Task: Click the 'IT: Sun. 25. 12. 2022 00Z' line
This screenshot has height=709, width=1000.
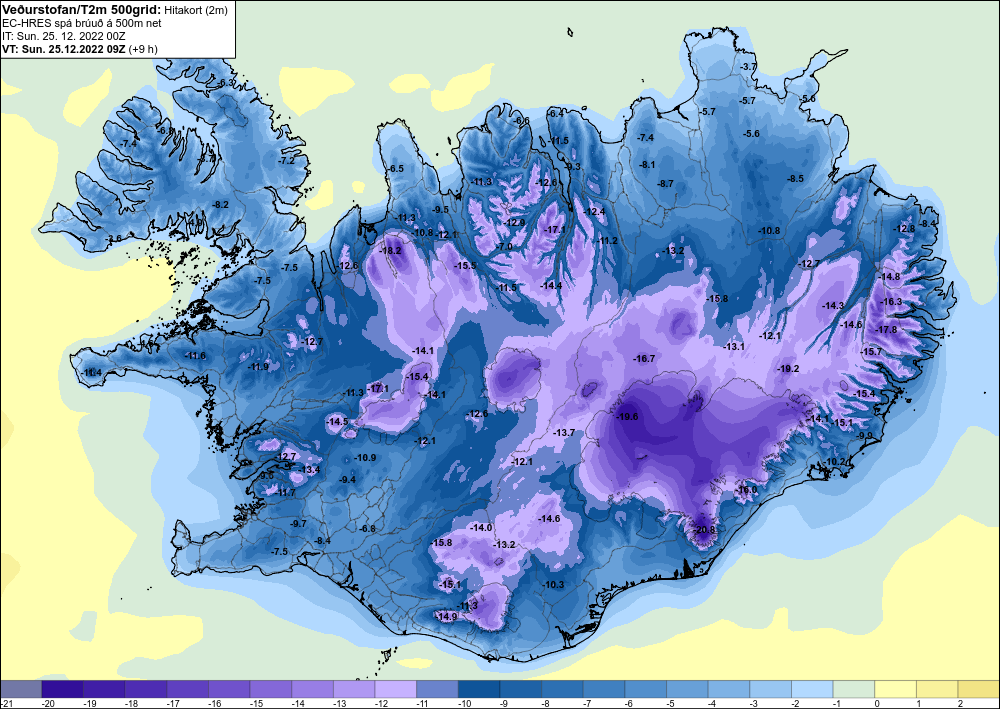Action: click(x=64, y=36)
